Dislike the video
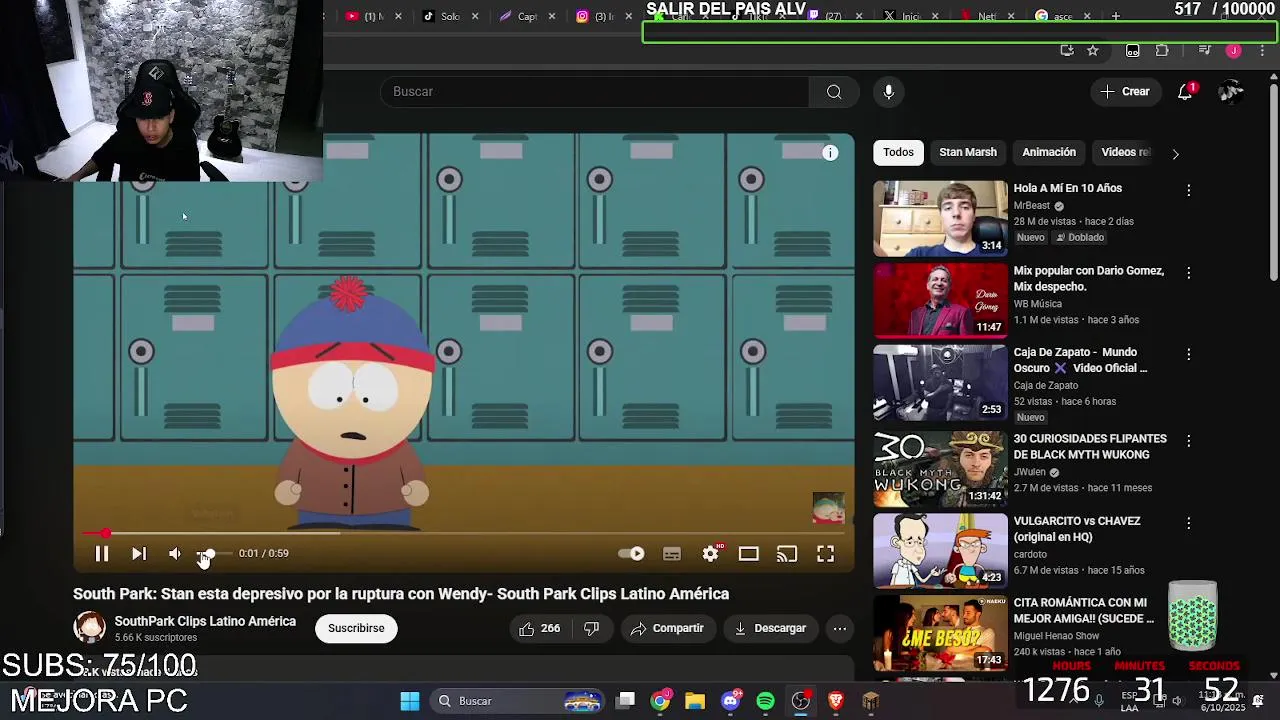Screen dimensions: 1280x720 coord(591,628)
